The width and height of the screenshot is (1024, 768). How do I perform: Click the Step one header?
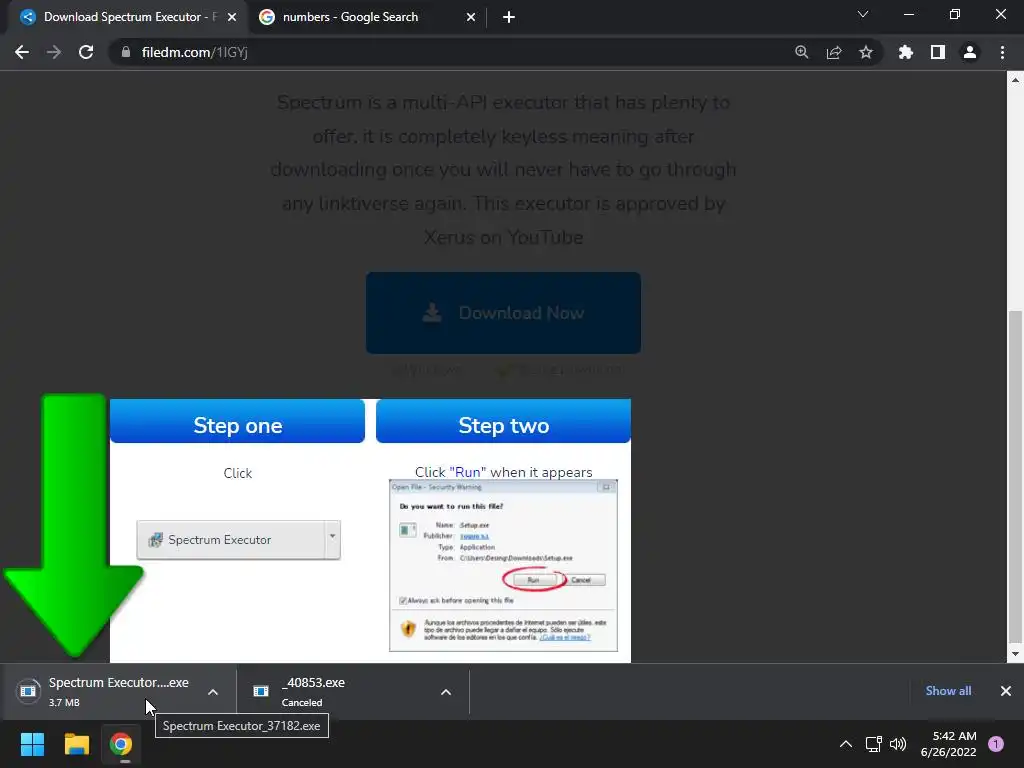[237, 421]
